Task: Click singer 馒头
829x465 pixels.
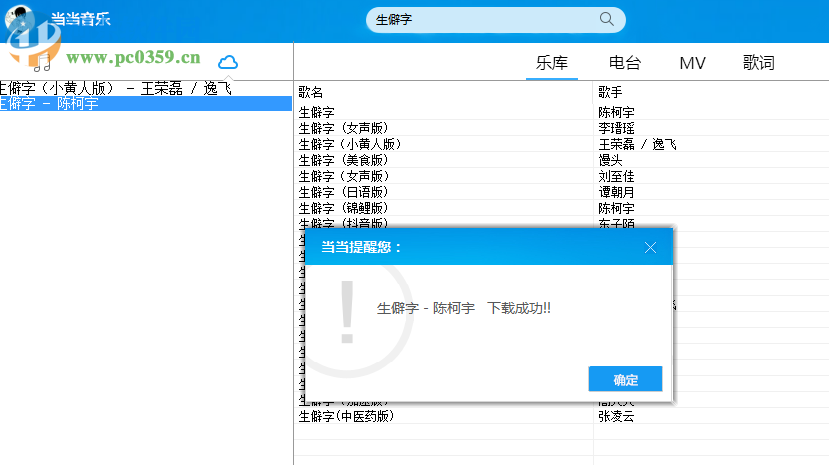Action: [x=610, y=160]
